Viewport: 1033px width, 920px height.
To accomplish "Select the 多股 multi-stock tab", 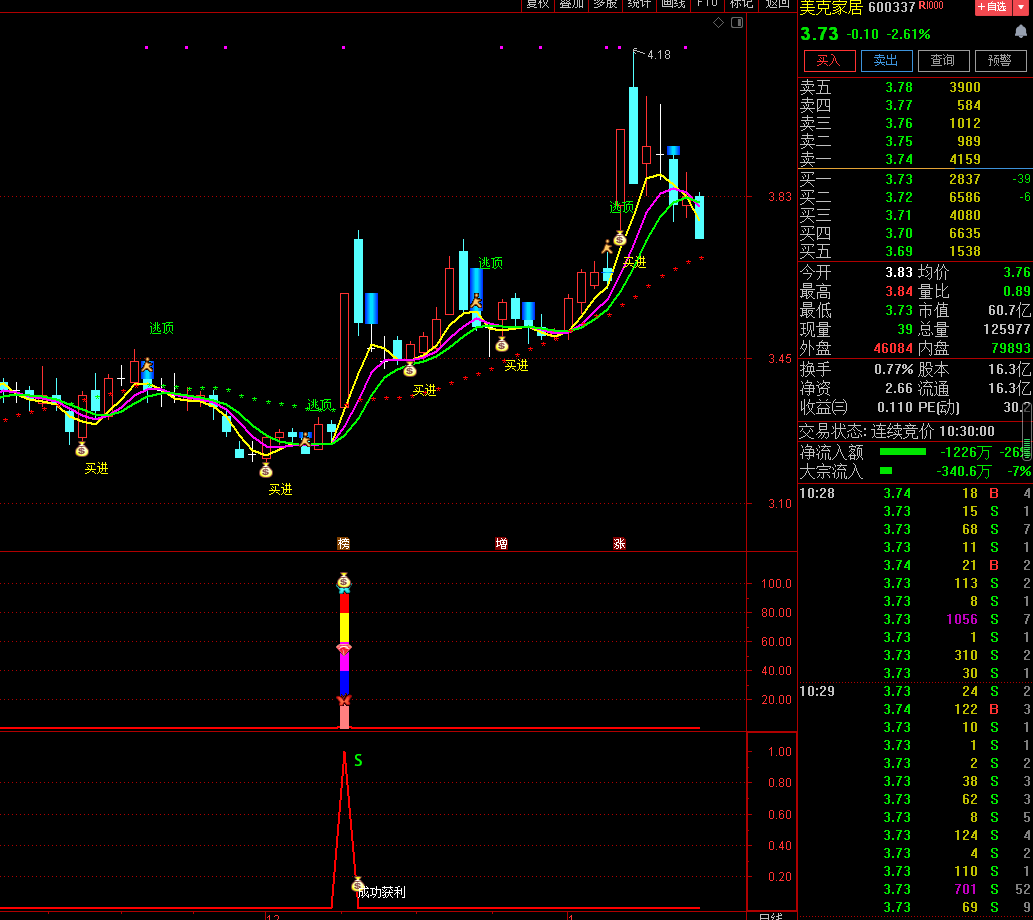I will (x=605, y=5).
